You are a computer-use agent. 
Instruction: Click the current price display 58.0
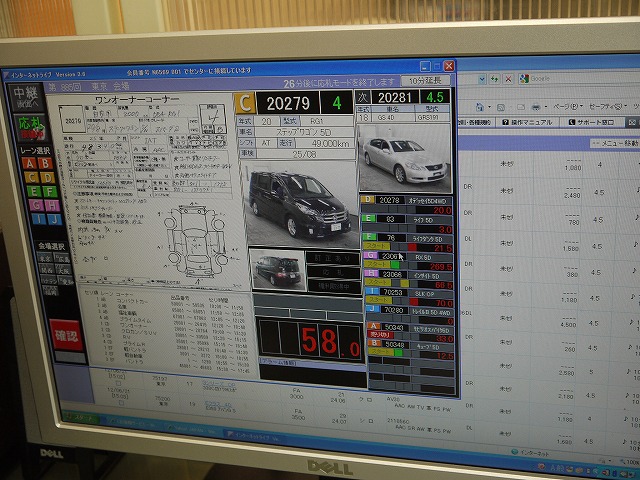[x=311, y=340]
